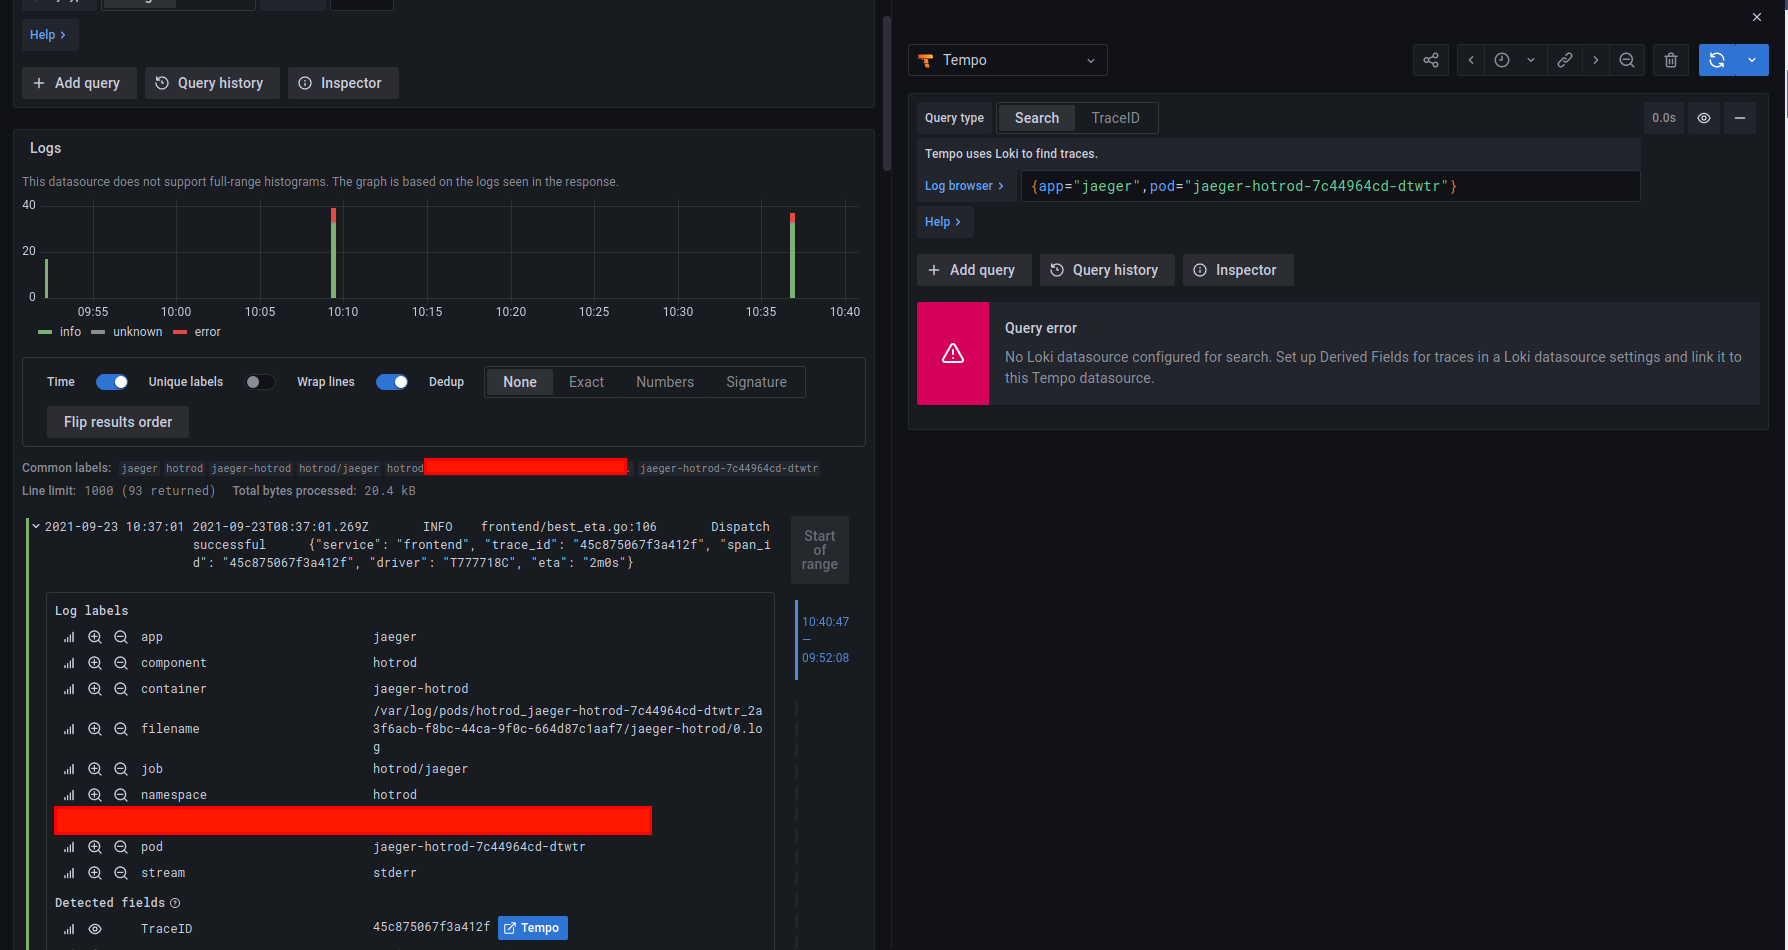Open the Tempo datasource dropdown
The height and width of the screenshot is (950, 1788).
tap(1007, 60)
